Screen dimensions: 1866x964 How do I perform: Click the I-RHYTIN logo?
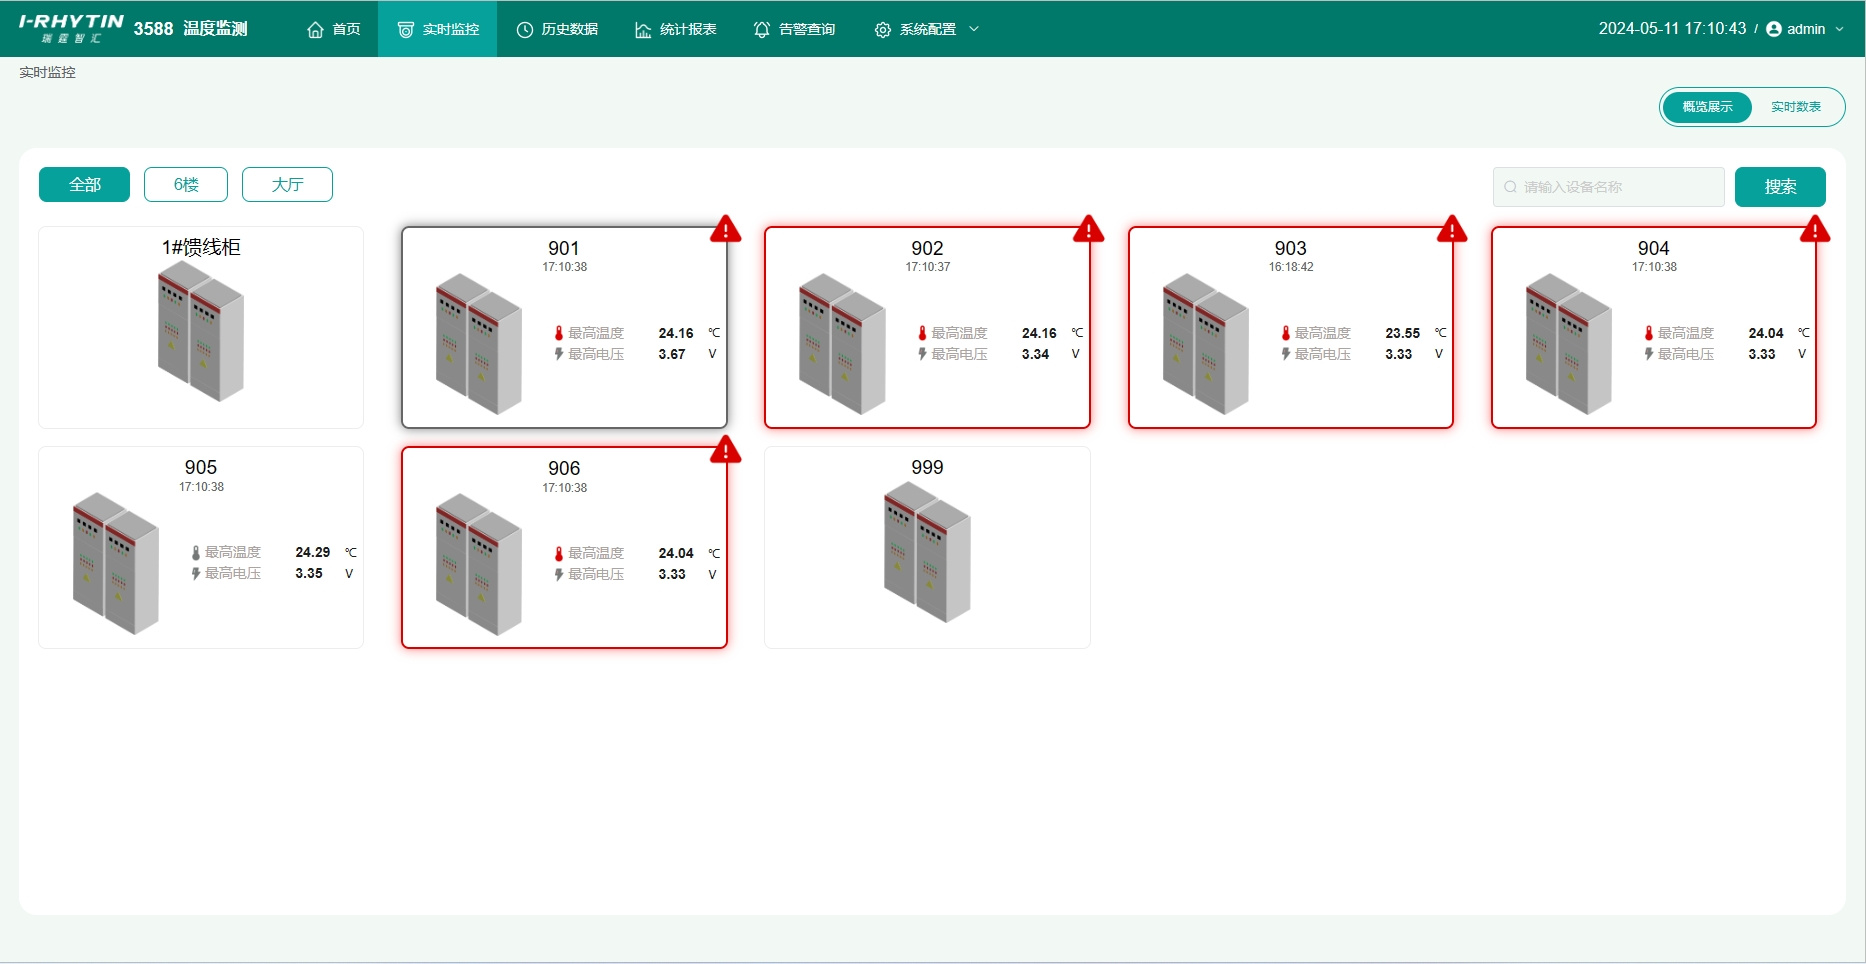pos(71,28)
